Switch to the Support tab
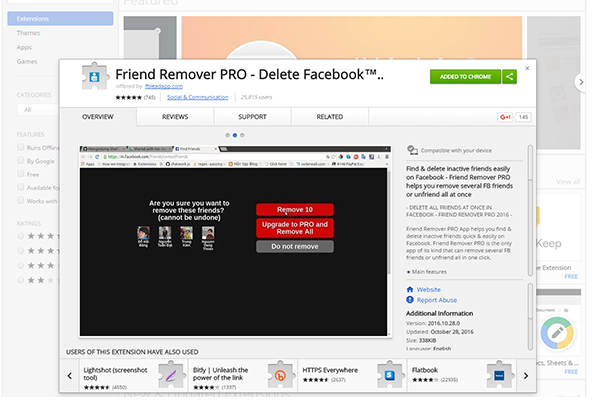This screenshot has height=400, width=600. [x=252, y=117]
